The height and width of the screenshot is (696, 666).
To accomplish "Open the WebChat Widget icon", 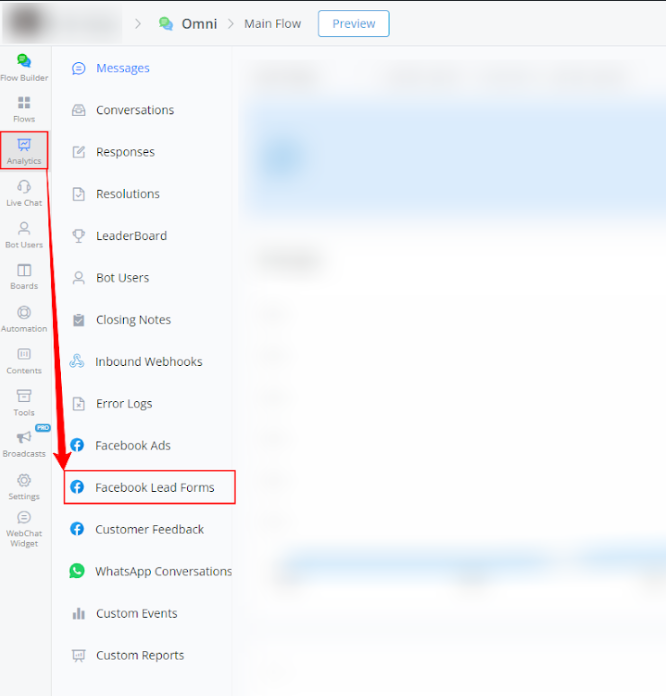I will click(x=24, y=529).
